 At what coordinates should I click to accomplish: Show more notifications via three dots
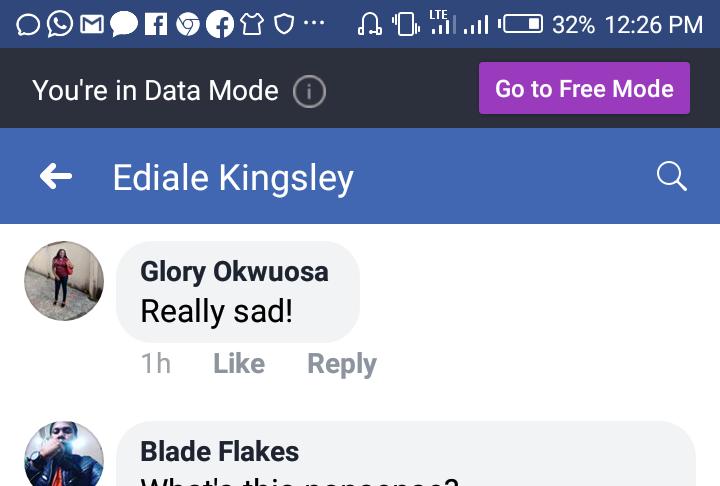(x=313, y=23)
